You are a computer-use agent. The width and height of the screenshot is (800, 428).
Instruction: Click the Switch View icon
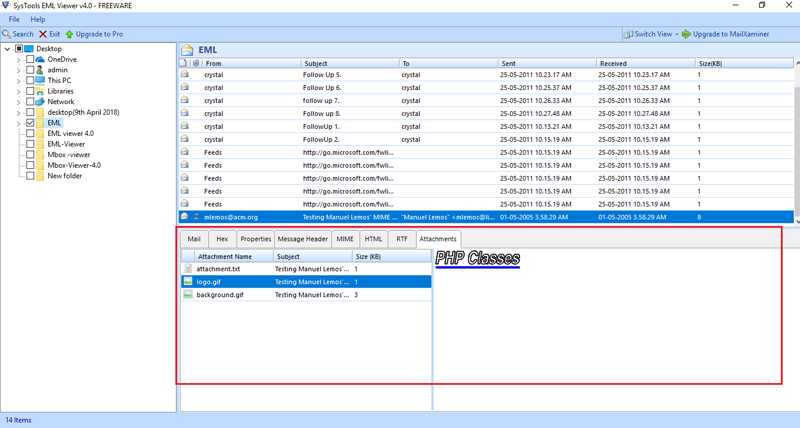tap(628, 34)
